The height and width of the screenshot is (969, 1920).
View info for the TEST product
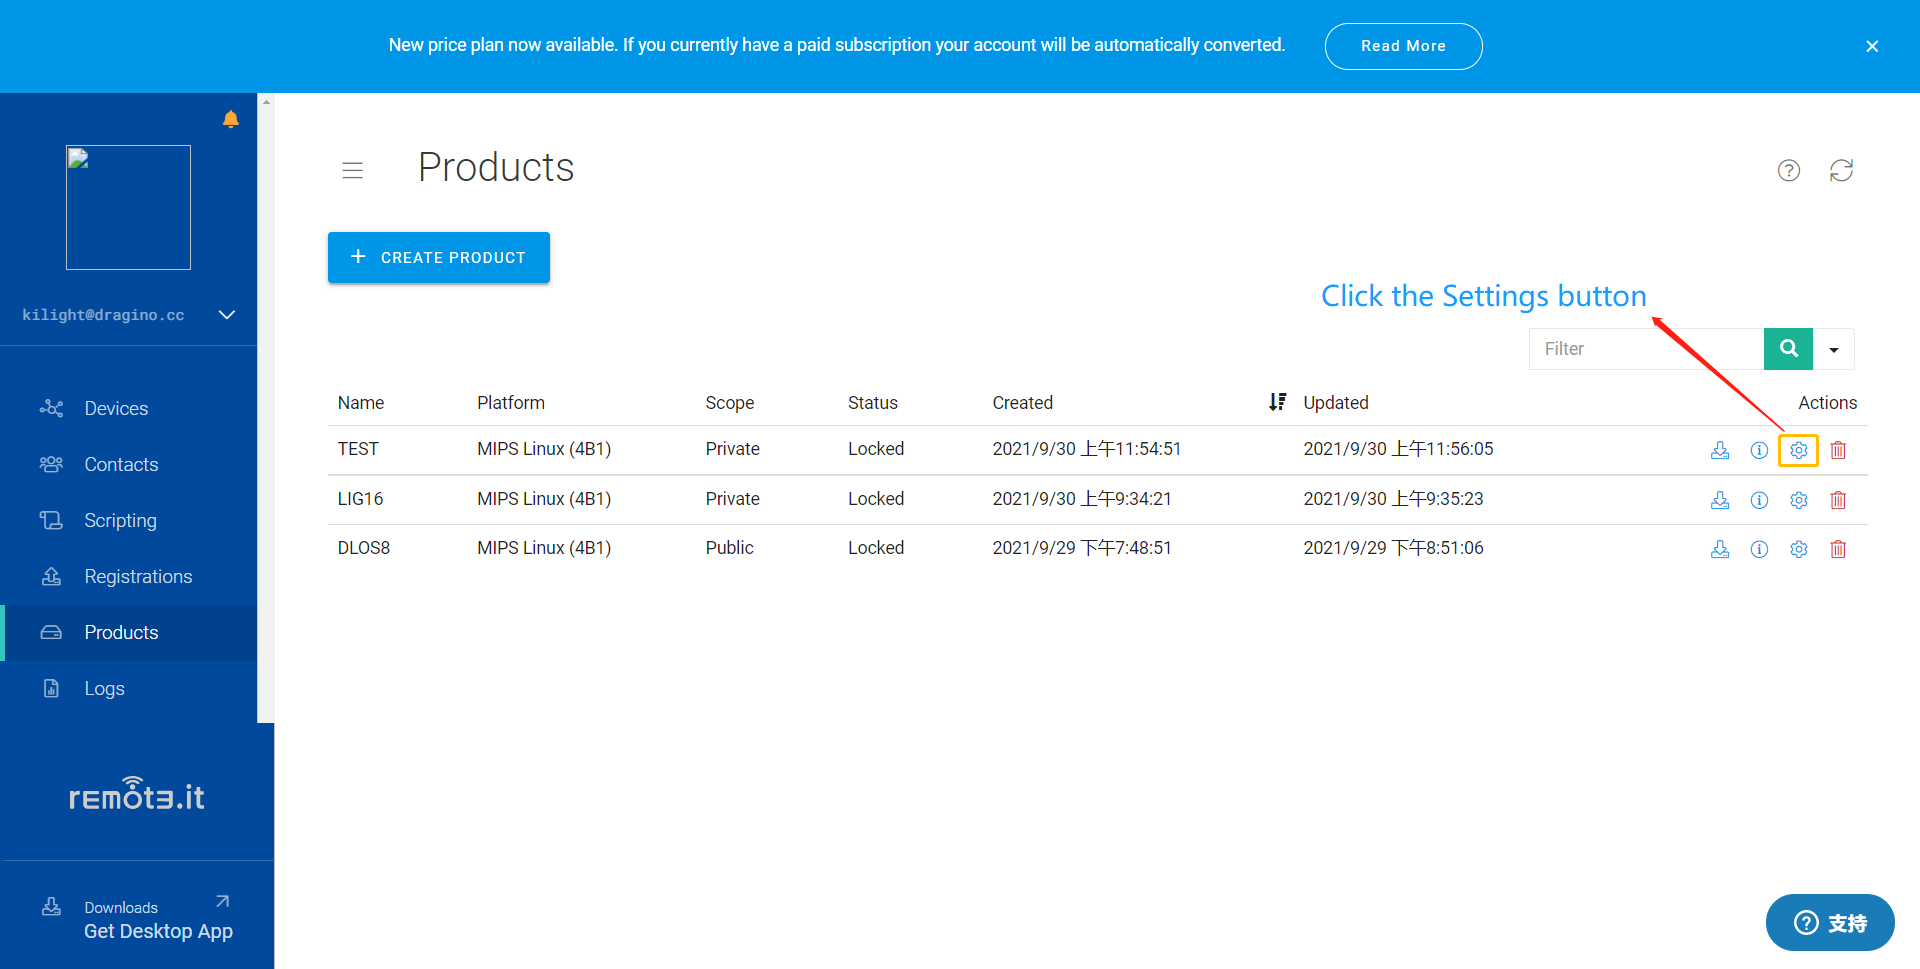pos(1759,450)
